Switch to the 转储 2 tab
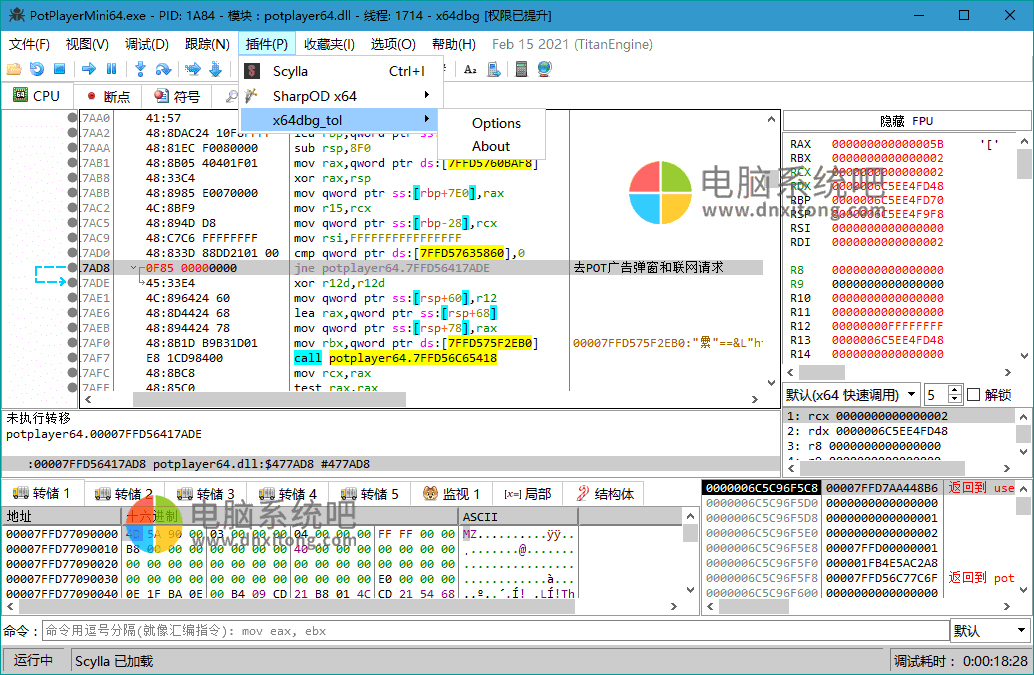This screenshot has height=675, width=1034. 123,494
